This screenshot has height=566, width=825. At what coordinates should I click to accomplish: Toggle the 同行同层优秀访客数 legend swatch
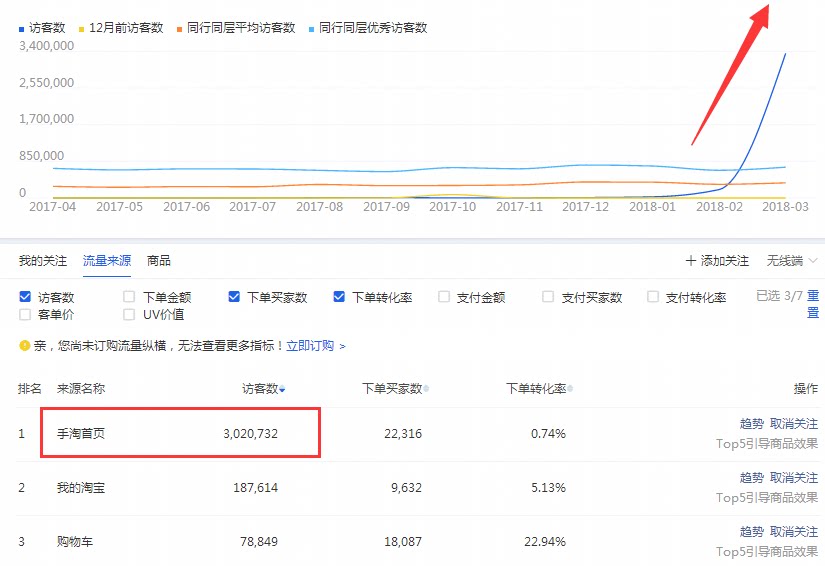click(x=311, y=29)
